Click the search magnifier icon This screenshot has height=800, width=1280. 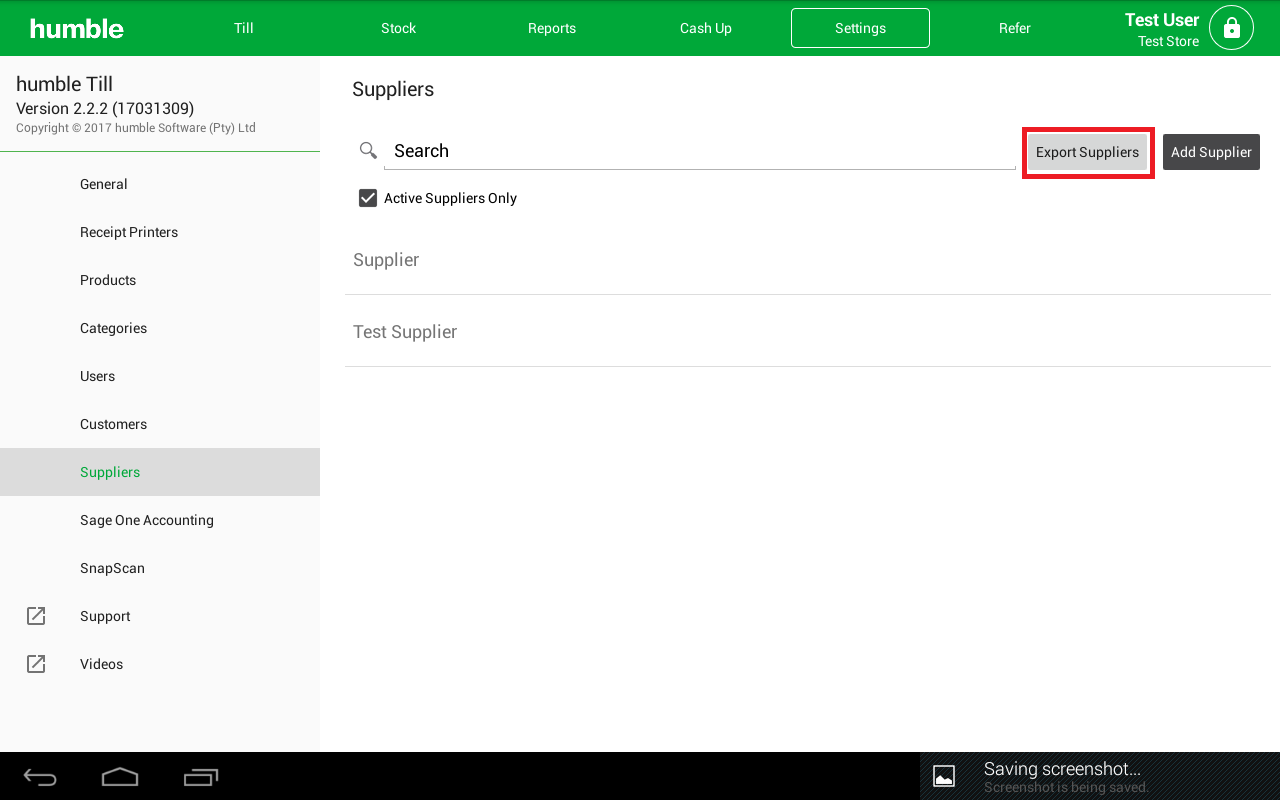(368, 151)
